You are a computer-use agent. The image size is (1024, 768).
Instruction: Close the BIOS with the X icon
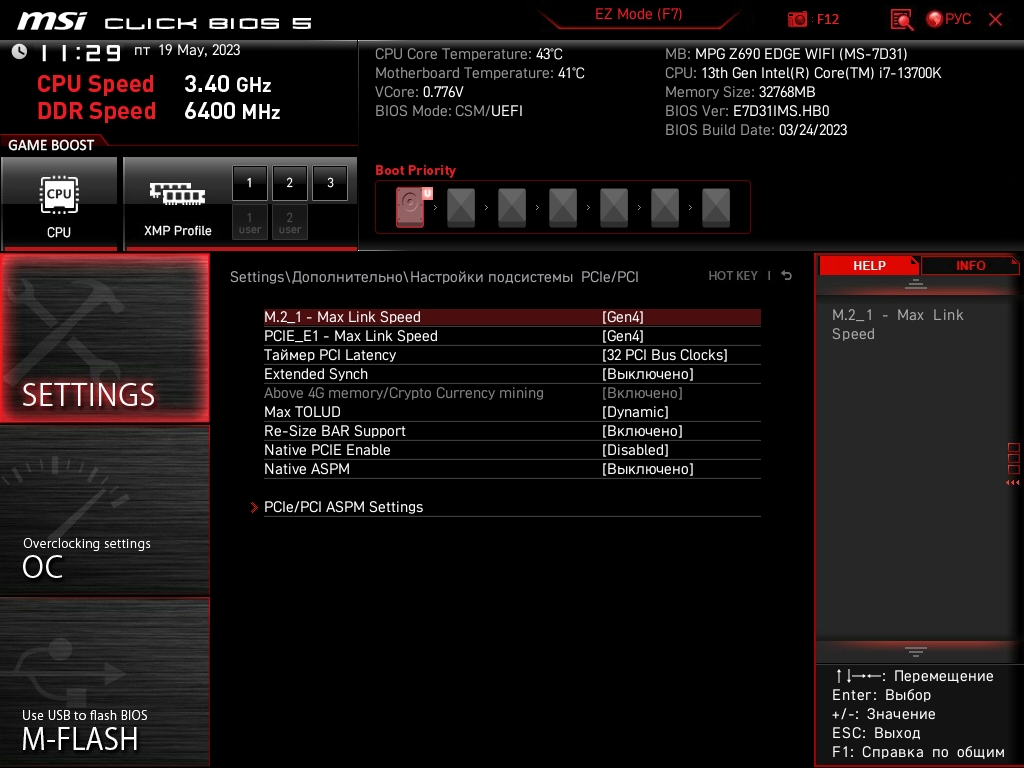click(x=995, y=19)
